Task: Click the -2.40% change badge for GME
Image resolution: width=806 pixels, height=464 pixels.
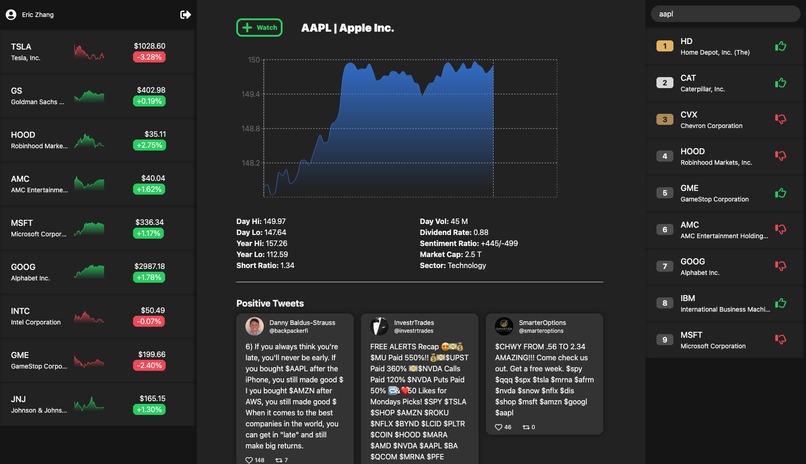Action: 149,365
